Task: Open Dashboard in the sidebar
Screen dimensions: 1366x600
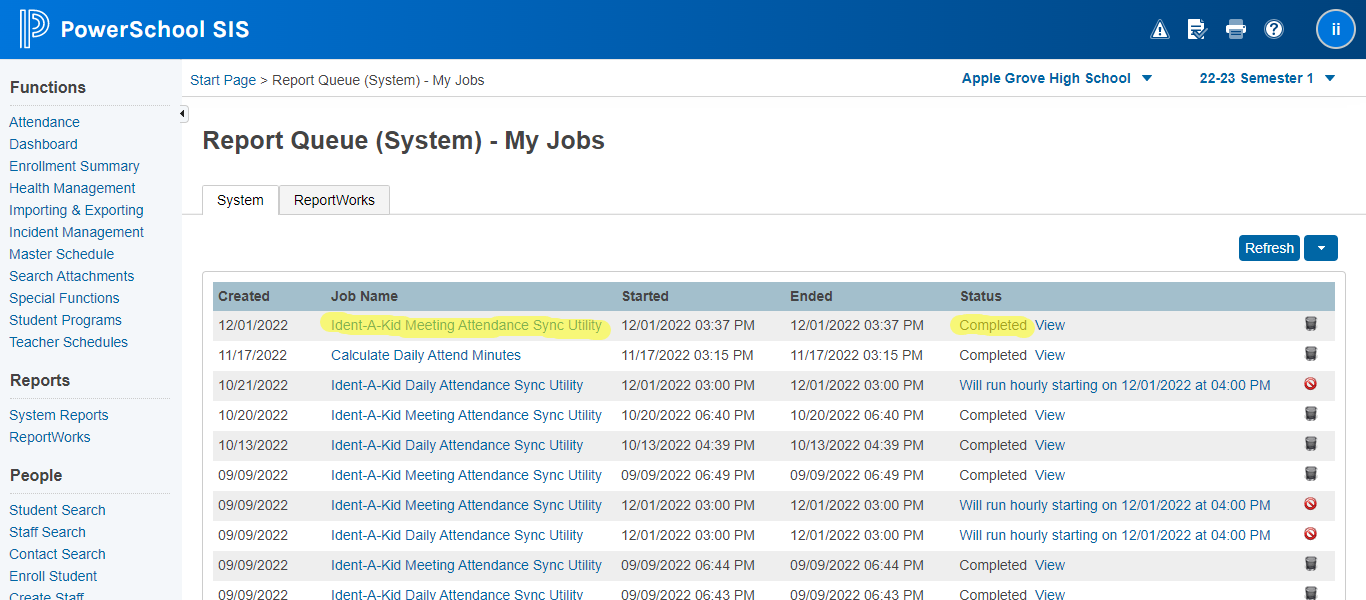Action: pyautogui.click(x=43, y=144)
